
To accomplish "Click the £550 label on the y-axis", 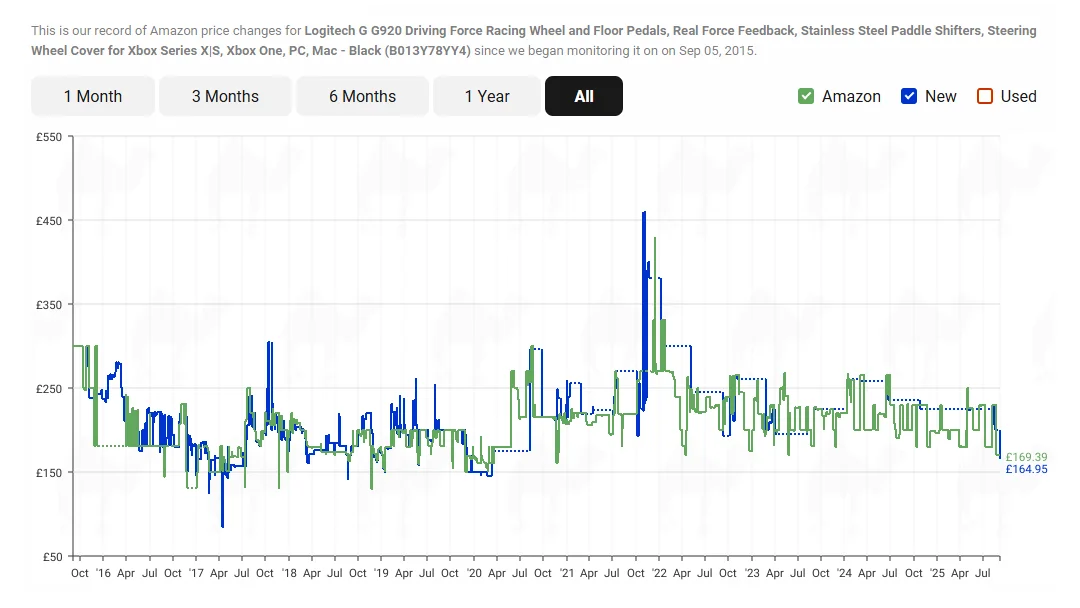I will [48, 136].
